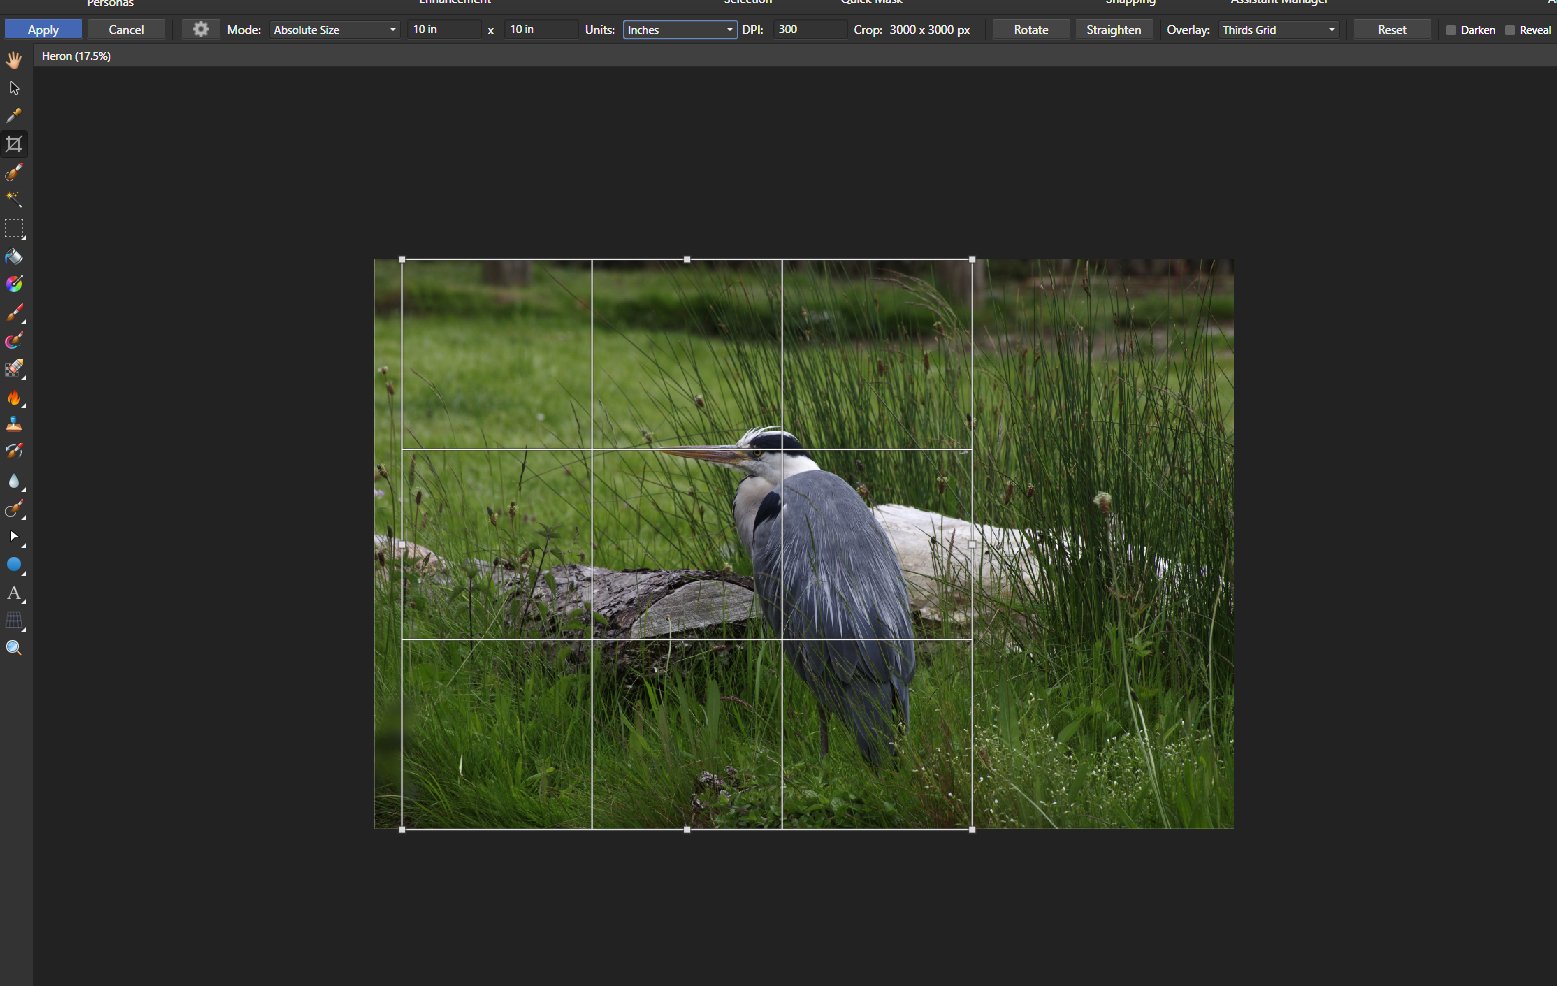Expand the Units dropdown set to Inches
Screen dimensions: 1557x986
click(x=680, y=30)
